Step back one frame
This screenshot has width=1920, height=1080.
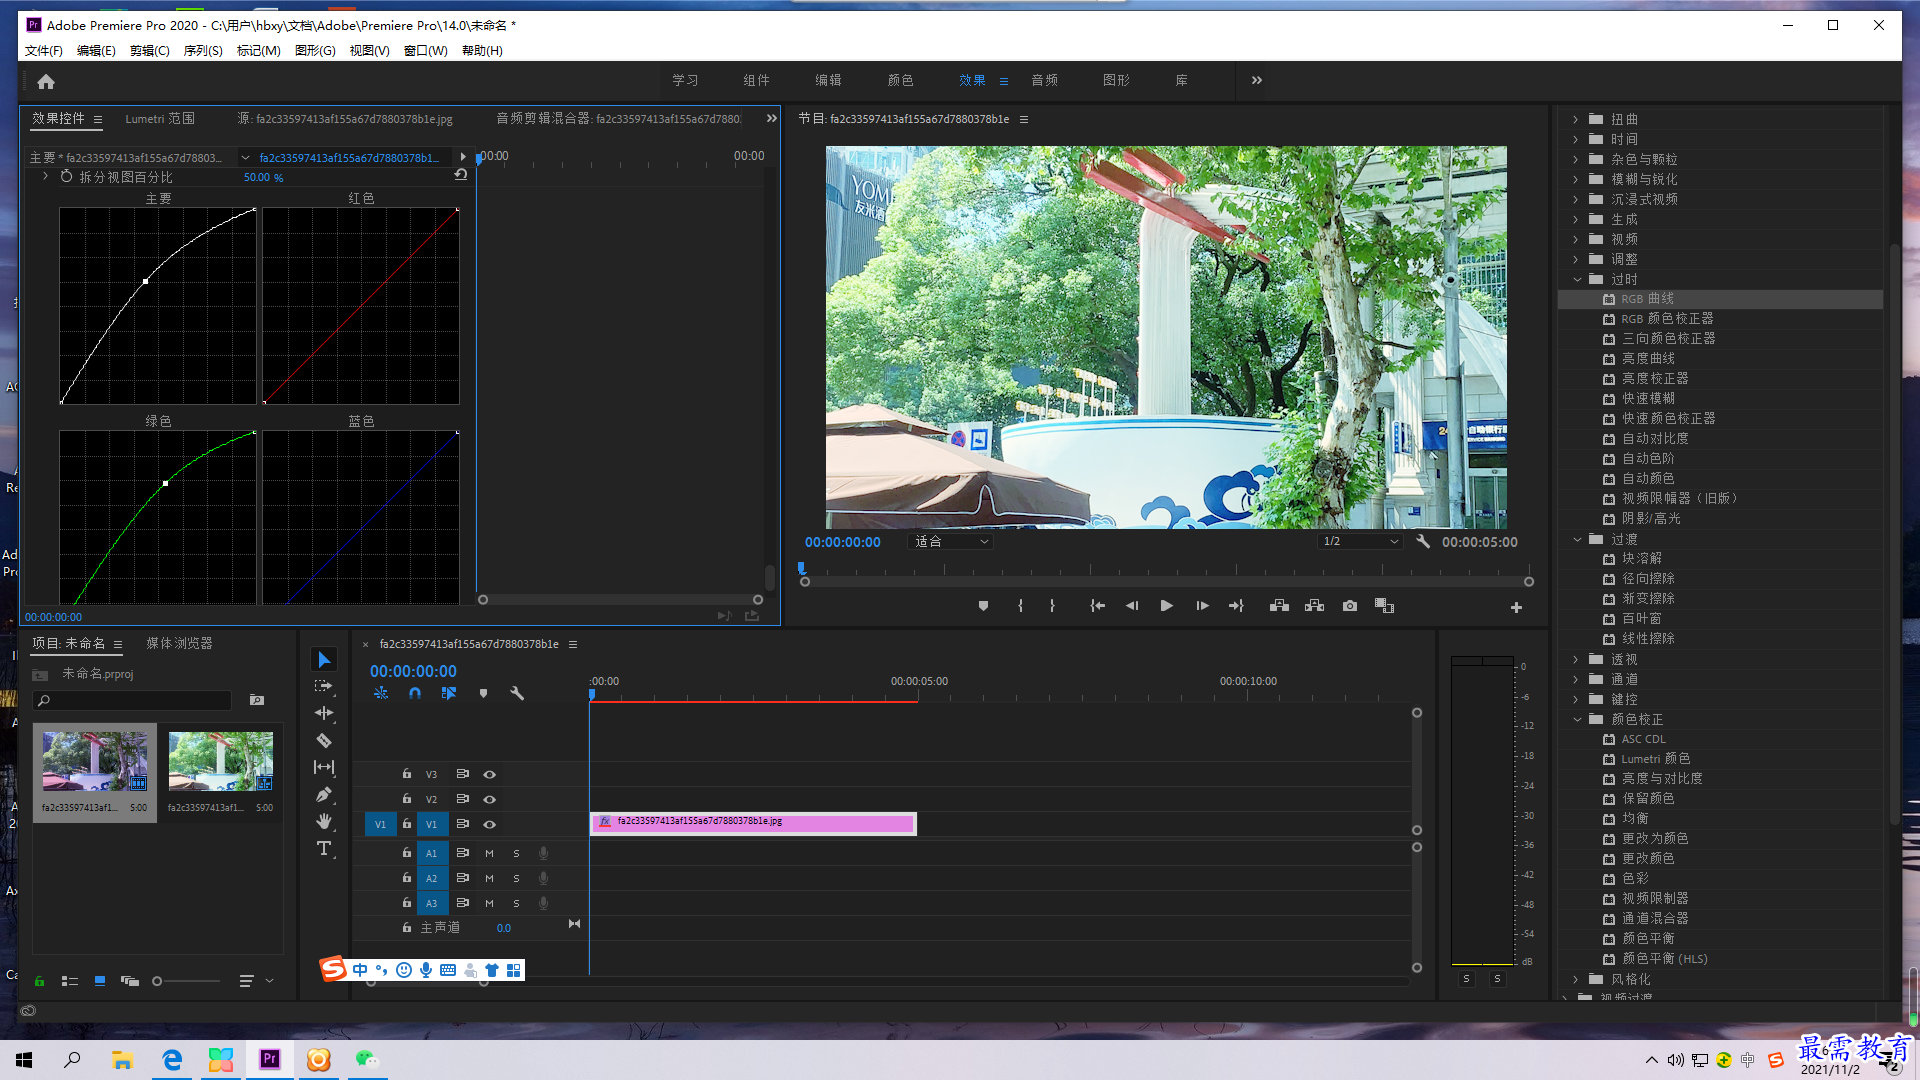coord(1132,606)
